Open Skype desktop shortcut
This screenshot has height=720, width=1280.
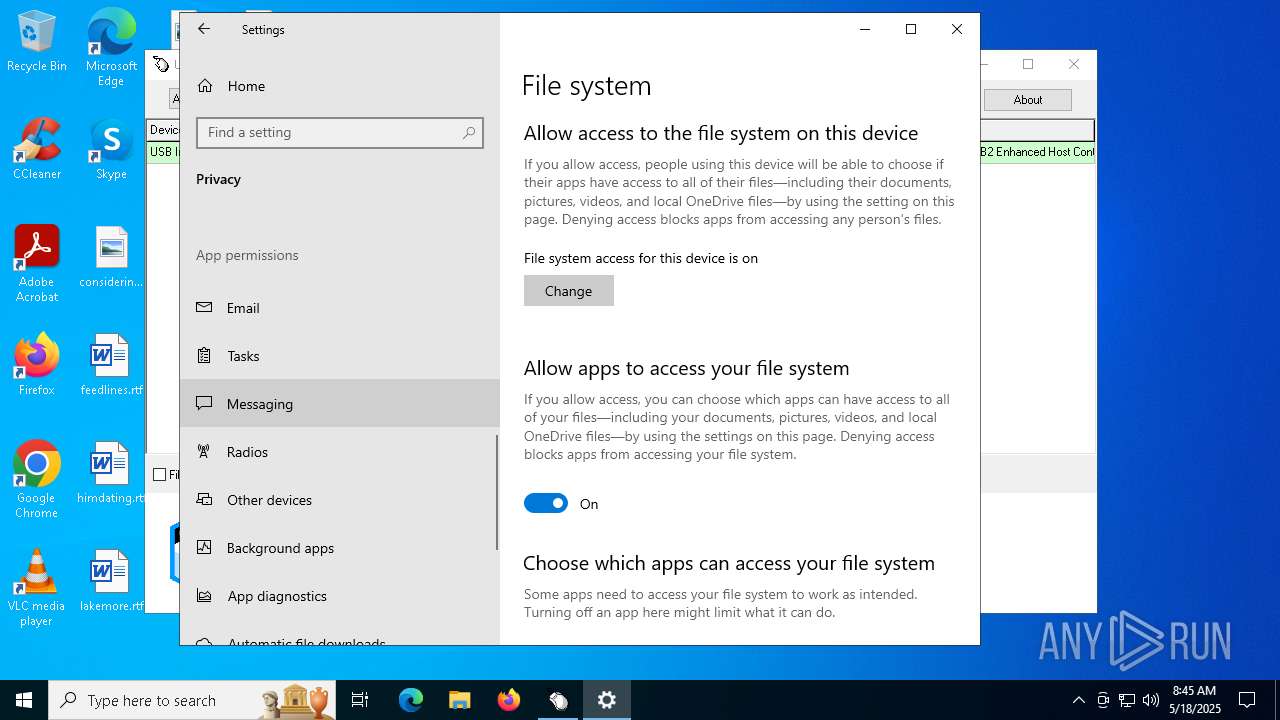click(x=111, y=150)
